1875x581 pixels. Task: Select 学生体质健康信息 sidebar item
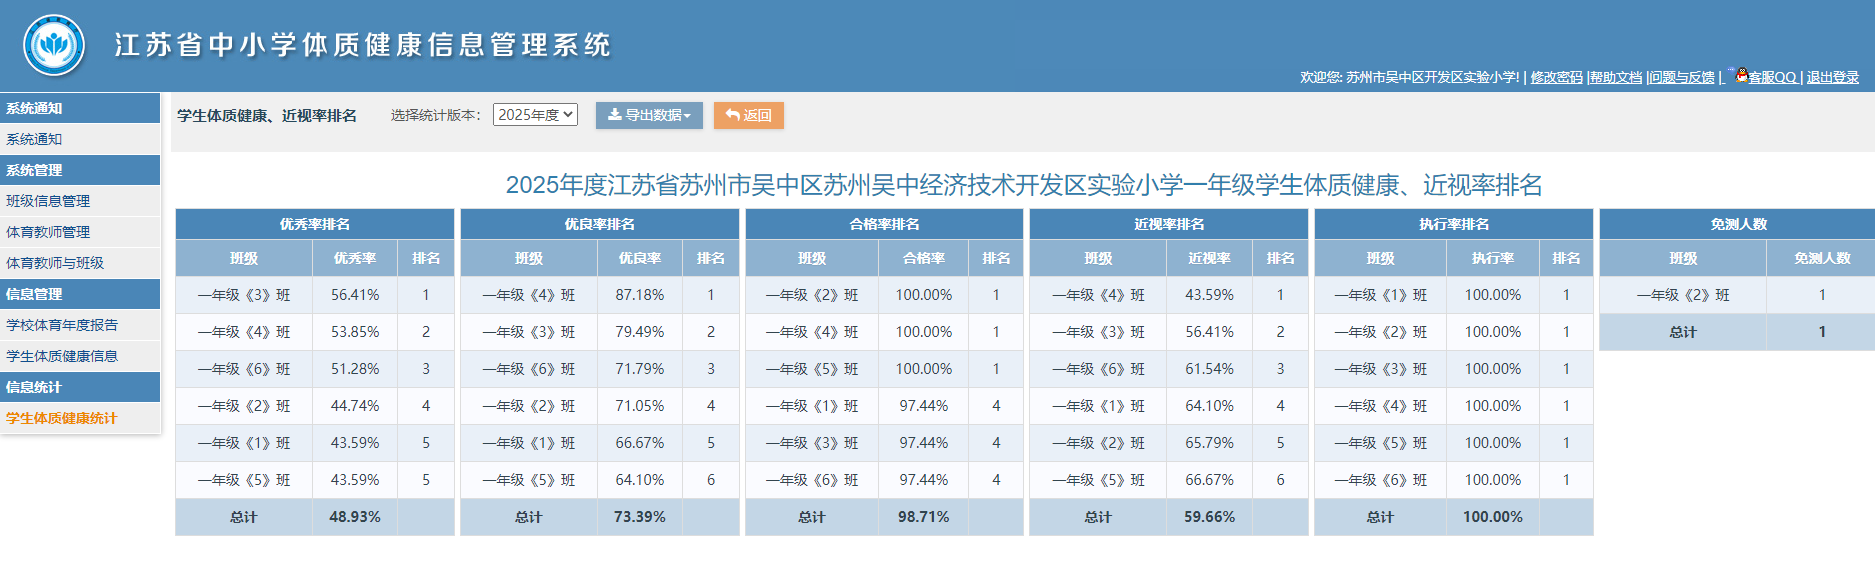pyautogui.click(x=62, y=356)
